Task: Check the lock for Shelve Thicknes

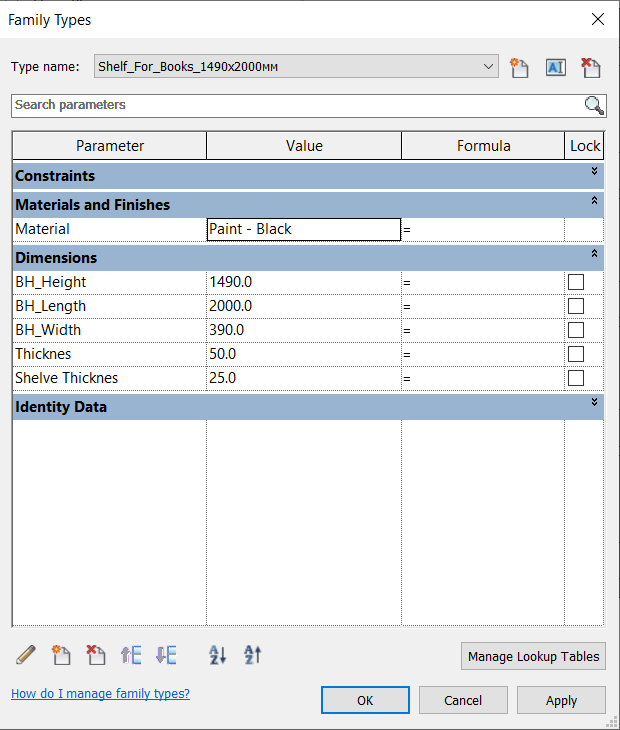Action: 576,378
